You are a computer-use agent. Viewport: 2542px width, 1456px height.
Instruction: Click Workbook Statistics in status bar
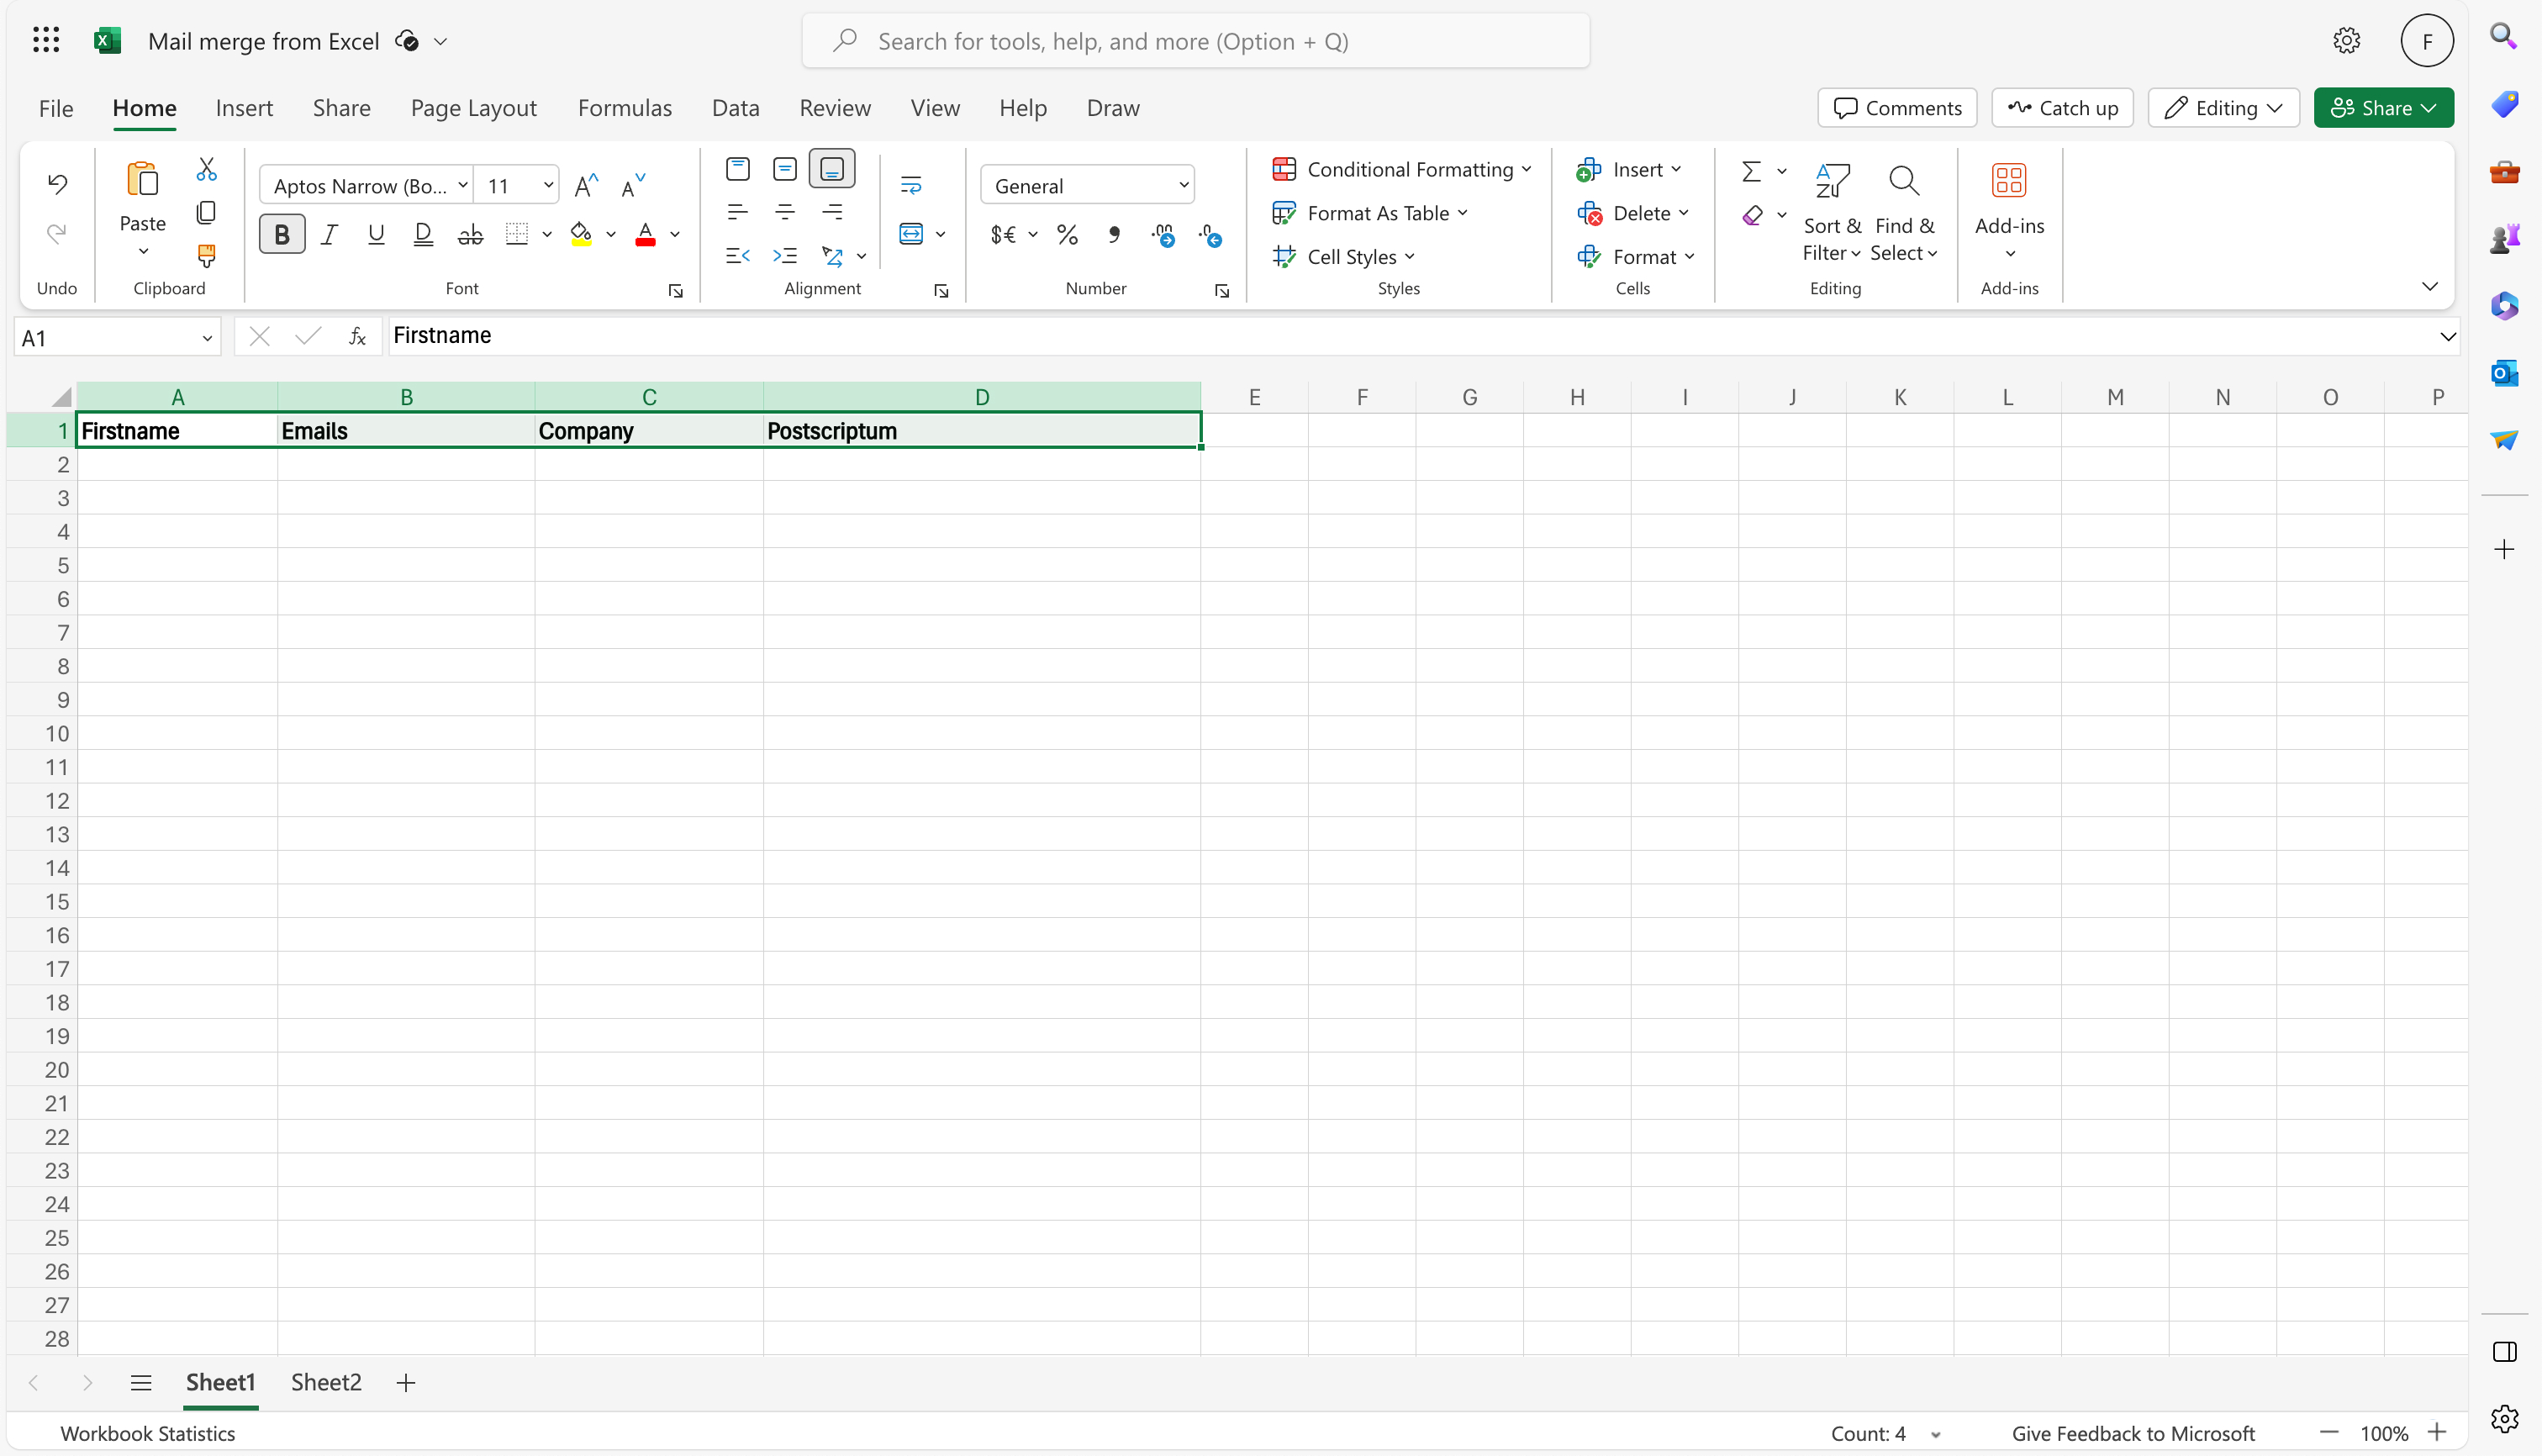tap(148, 1433)
